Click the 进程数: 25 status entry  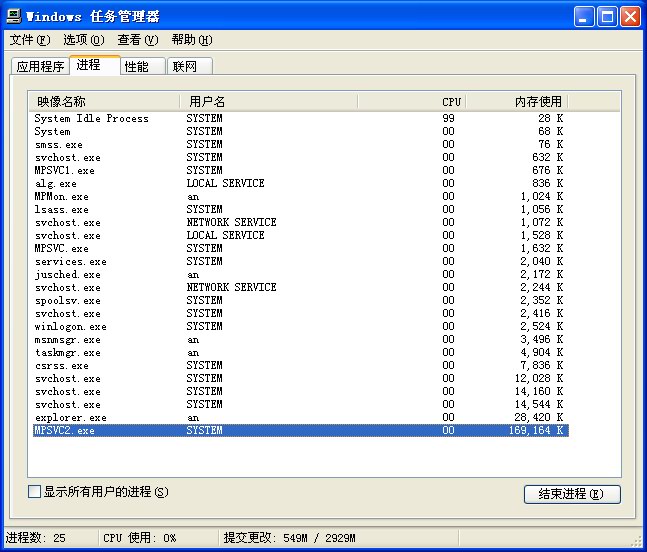35,538
